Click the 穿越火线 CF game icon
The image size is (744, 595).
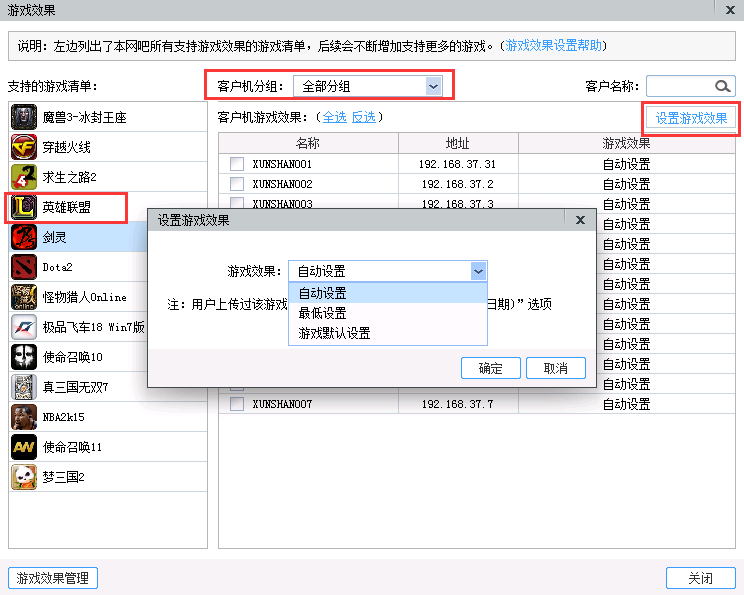24,147
